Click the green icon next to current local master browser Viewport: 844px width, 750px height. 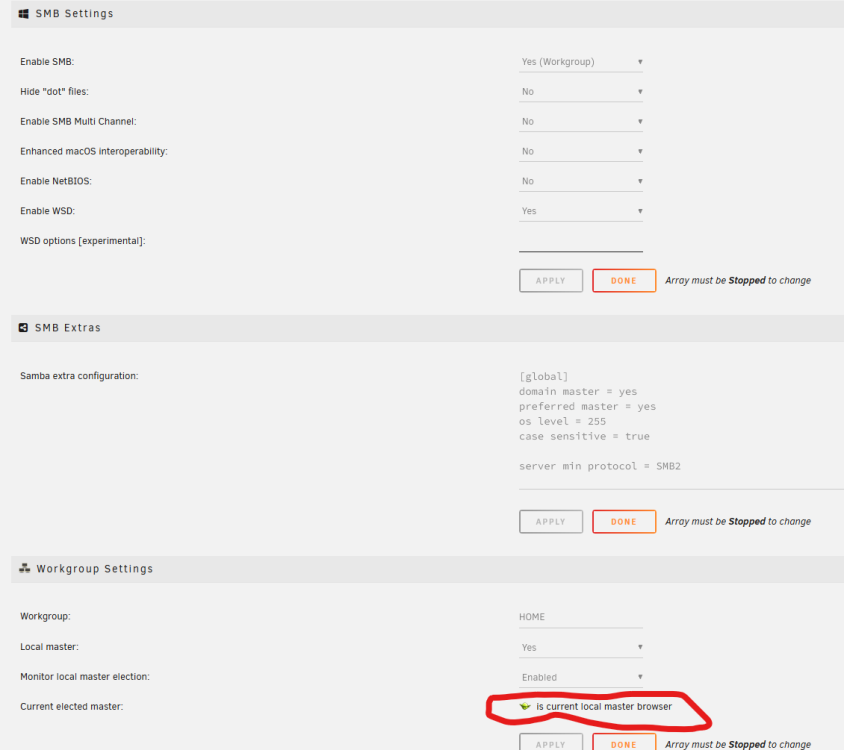pos(525,706)
